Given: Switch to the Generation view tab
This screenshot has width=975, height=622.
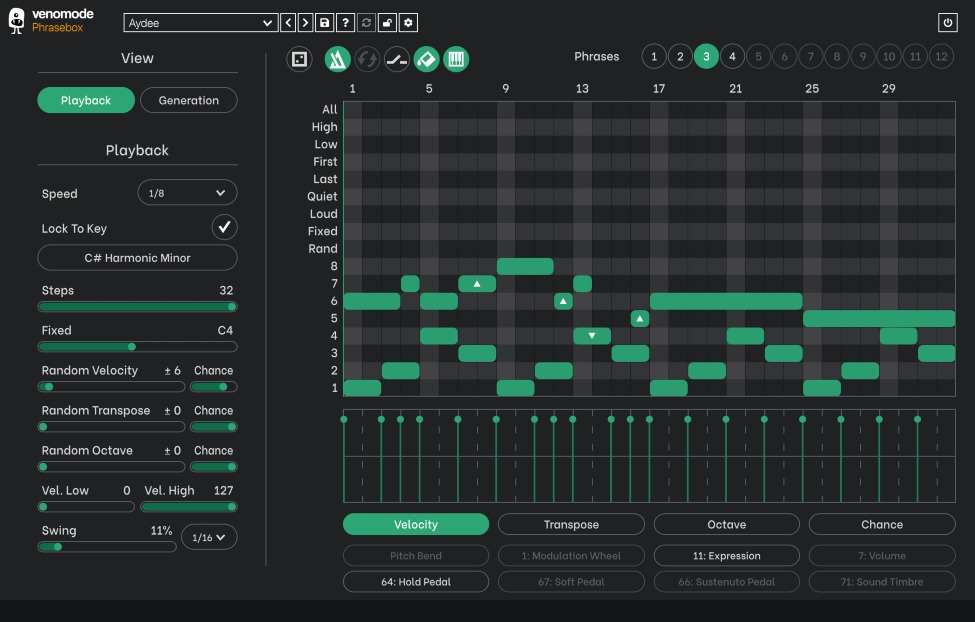Looking at the screenshot, I should (188, 100).
